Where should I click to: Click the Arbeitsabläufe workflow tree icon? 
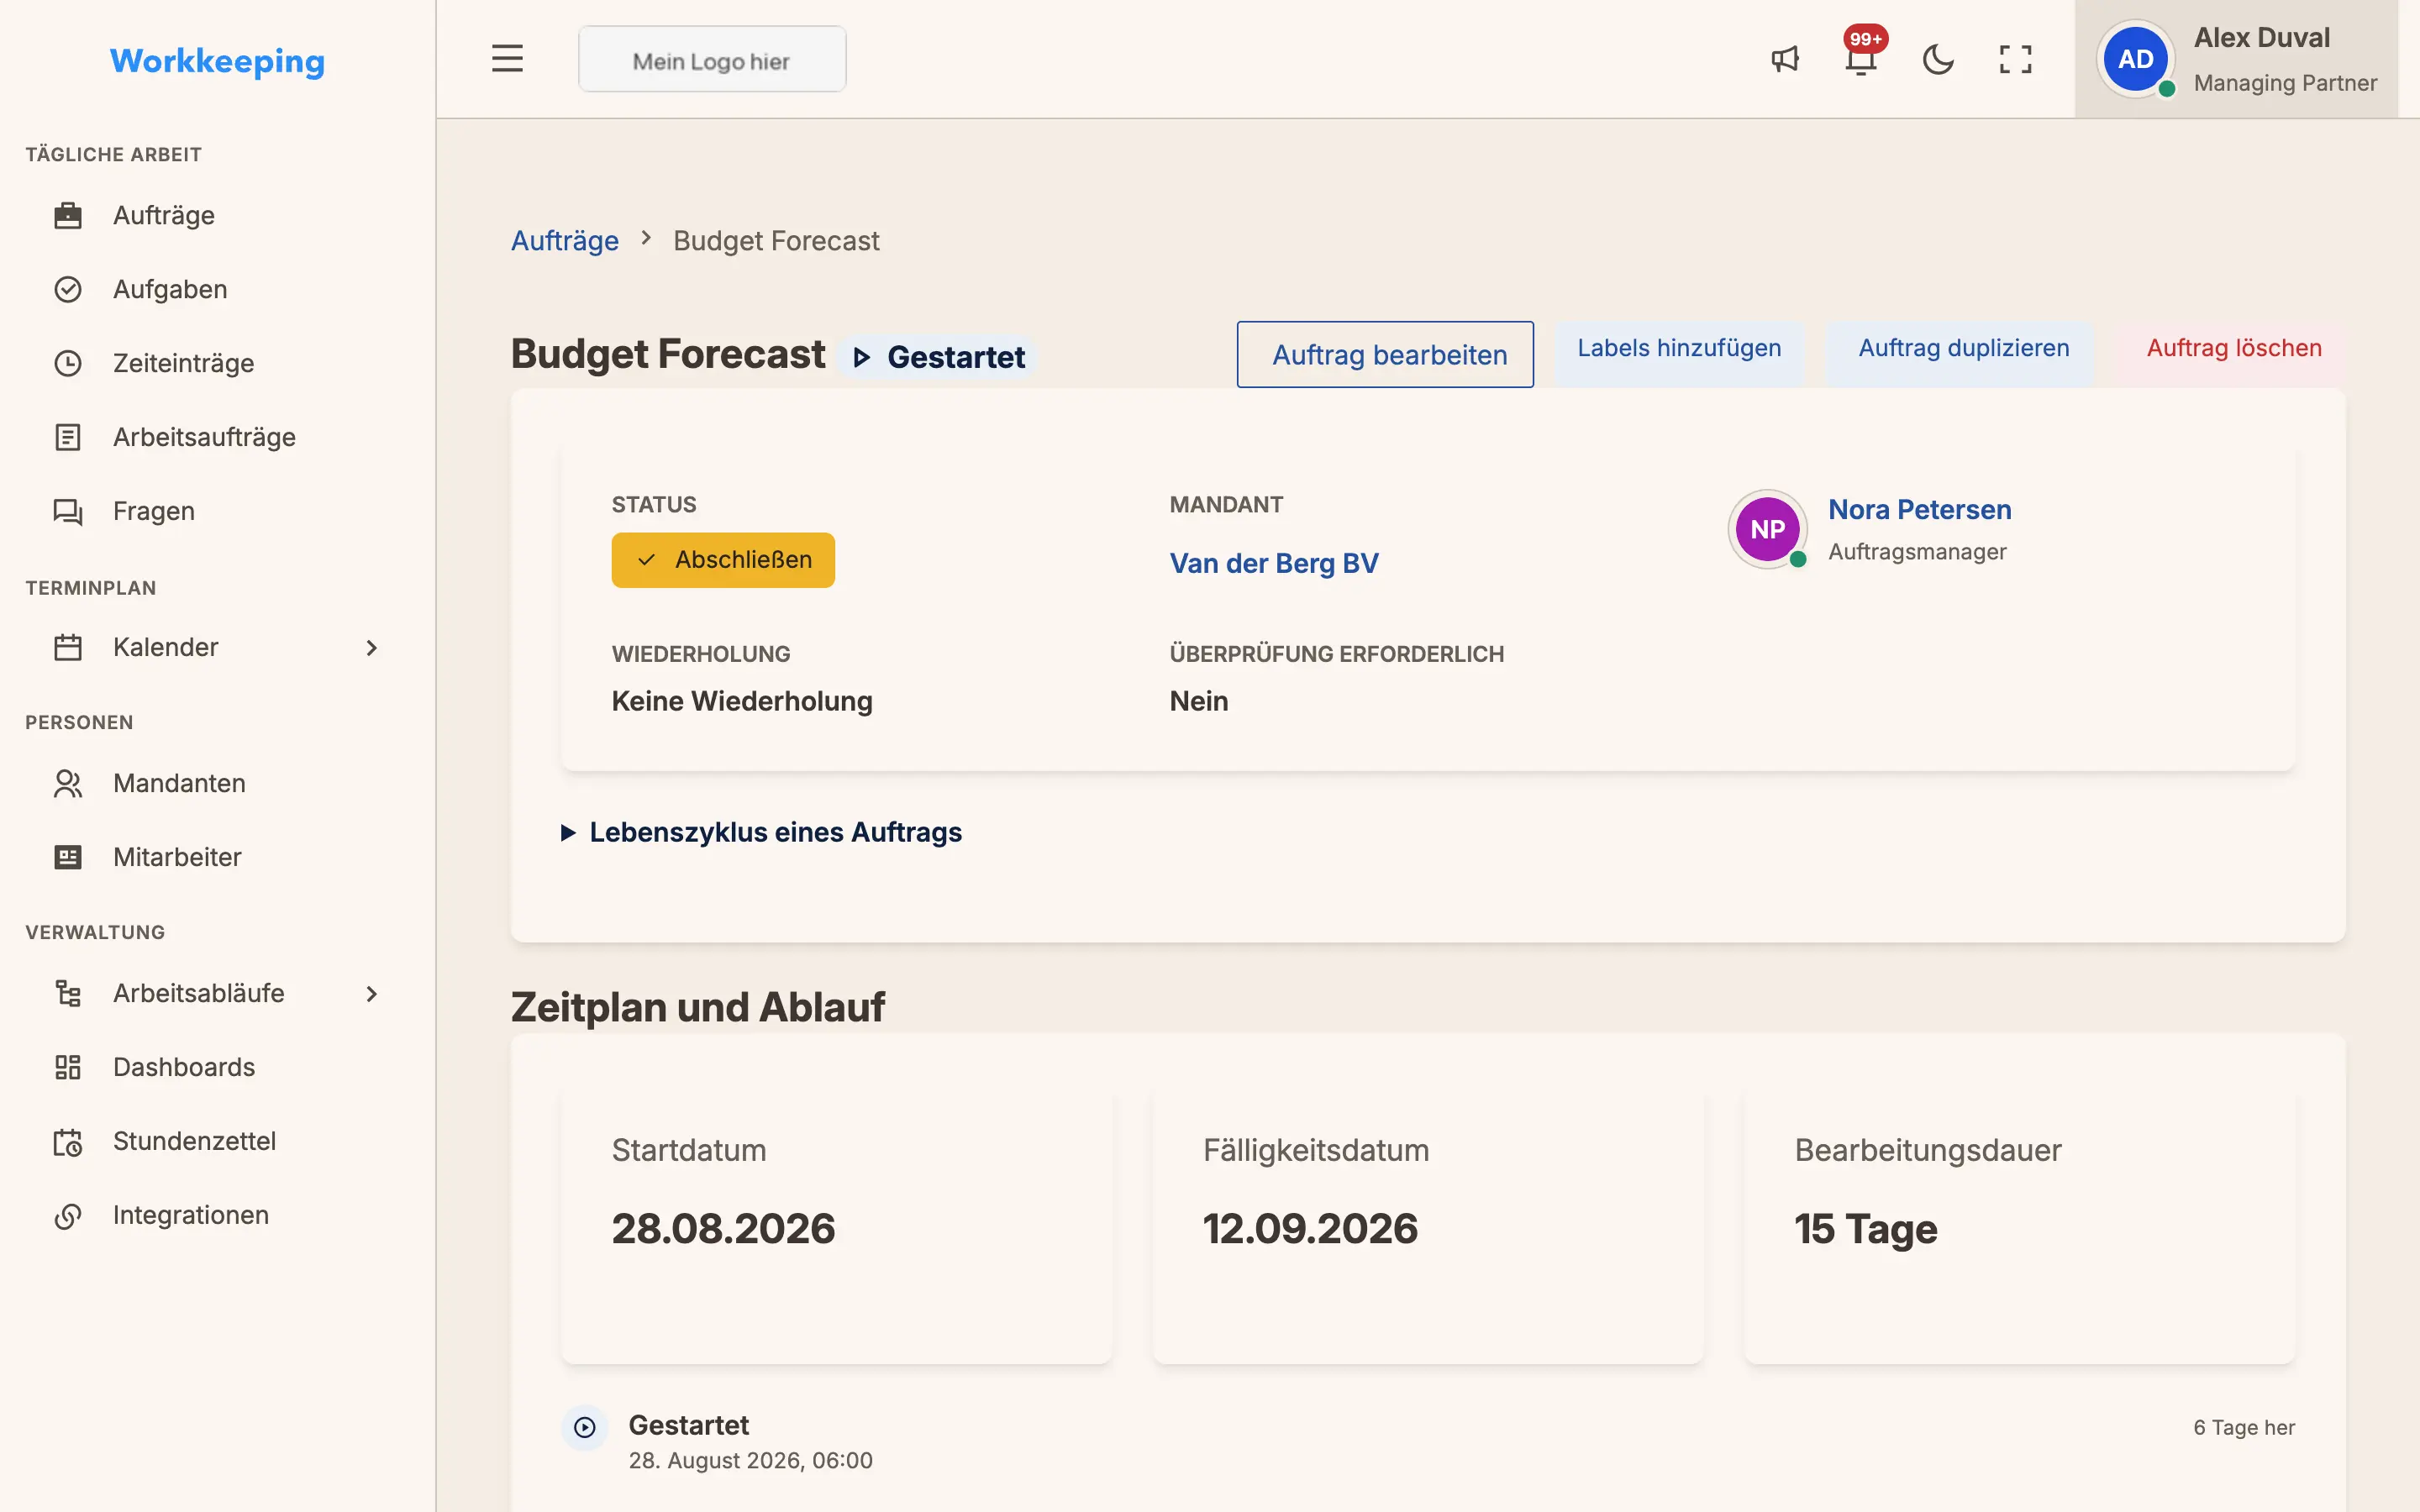coord(68,993)
